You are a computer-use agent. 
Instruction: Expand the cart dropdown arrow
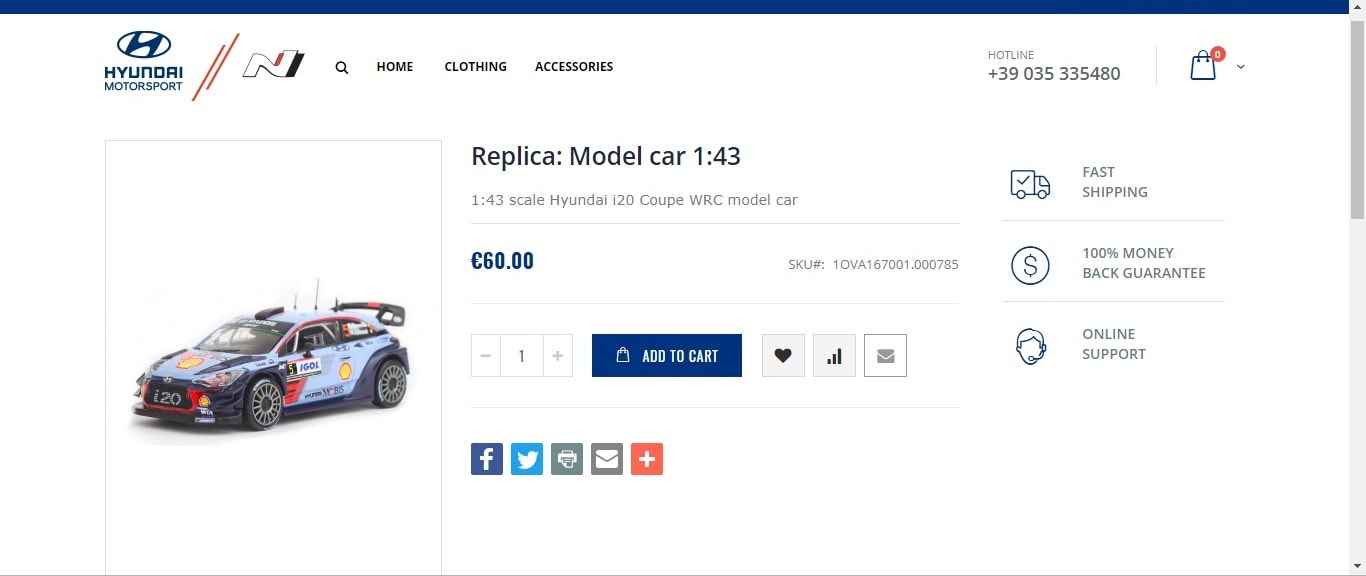(x=1241, y=67)
